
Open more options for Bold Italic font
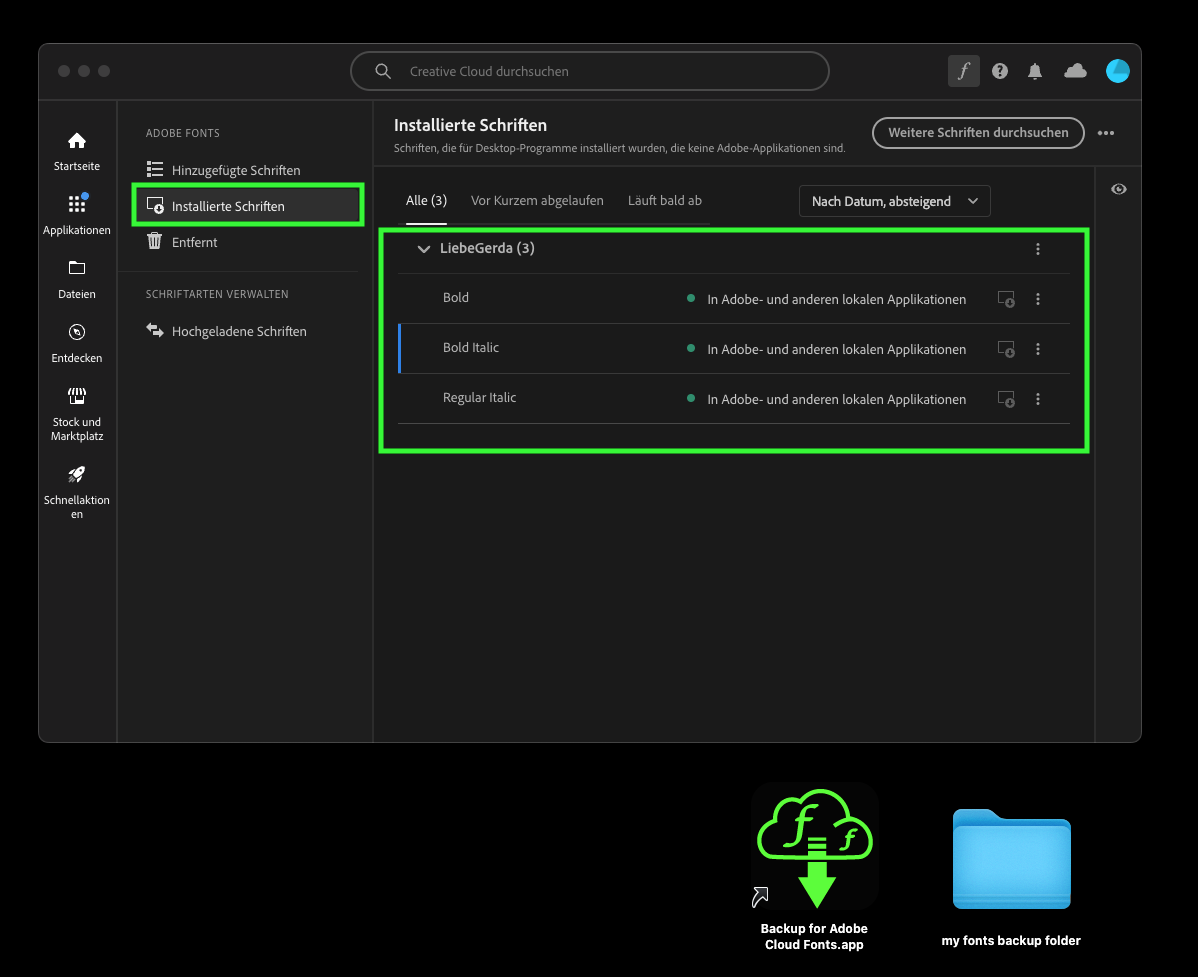pyautogui.click(x=1038, y=349)
